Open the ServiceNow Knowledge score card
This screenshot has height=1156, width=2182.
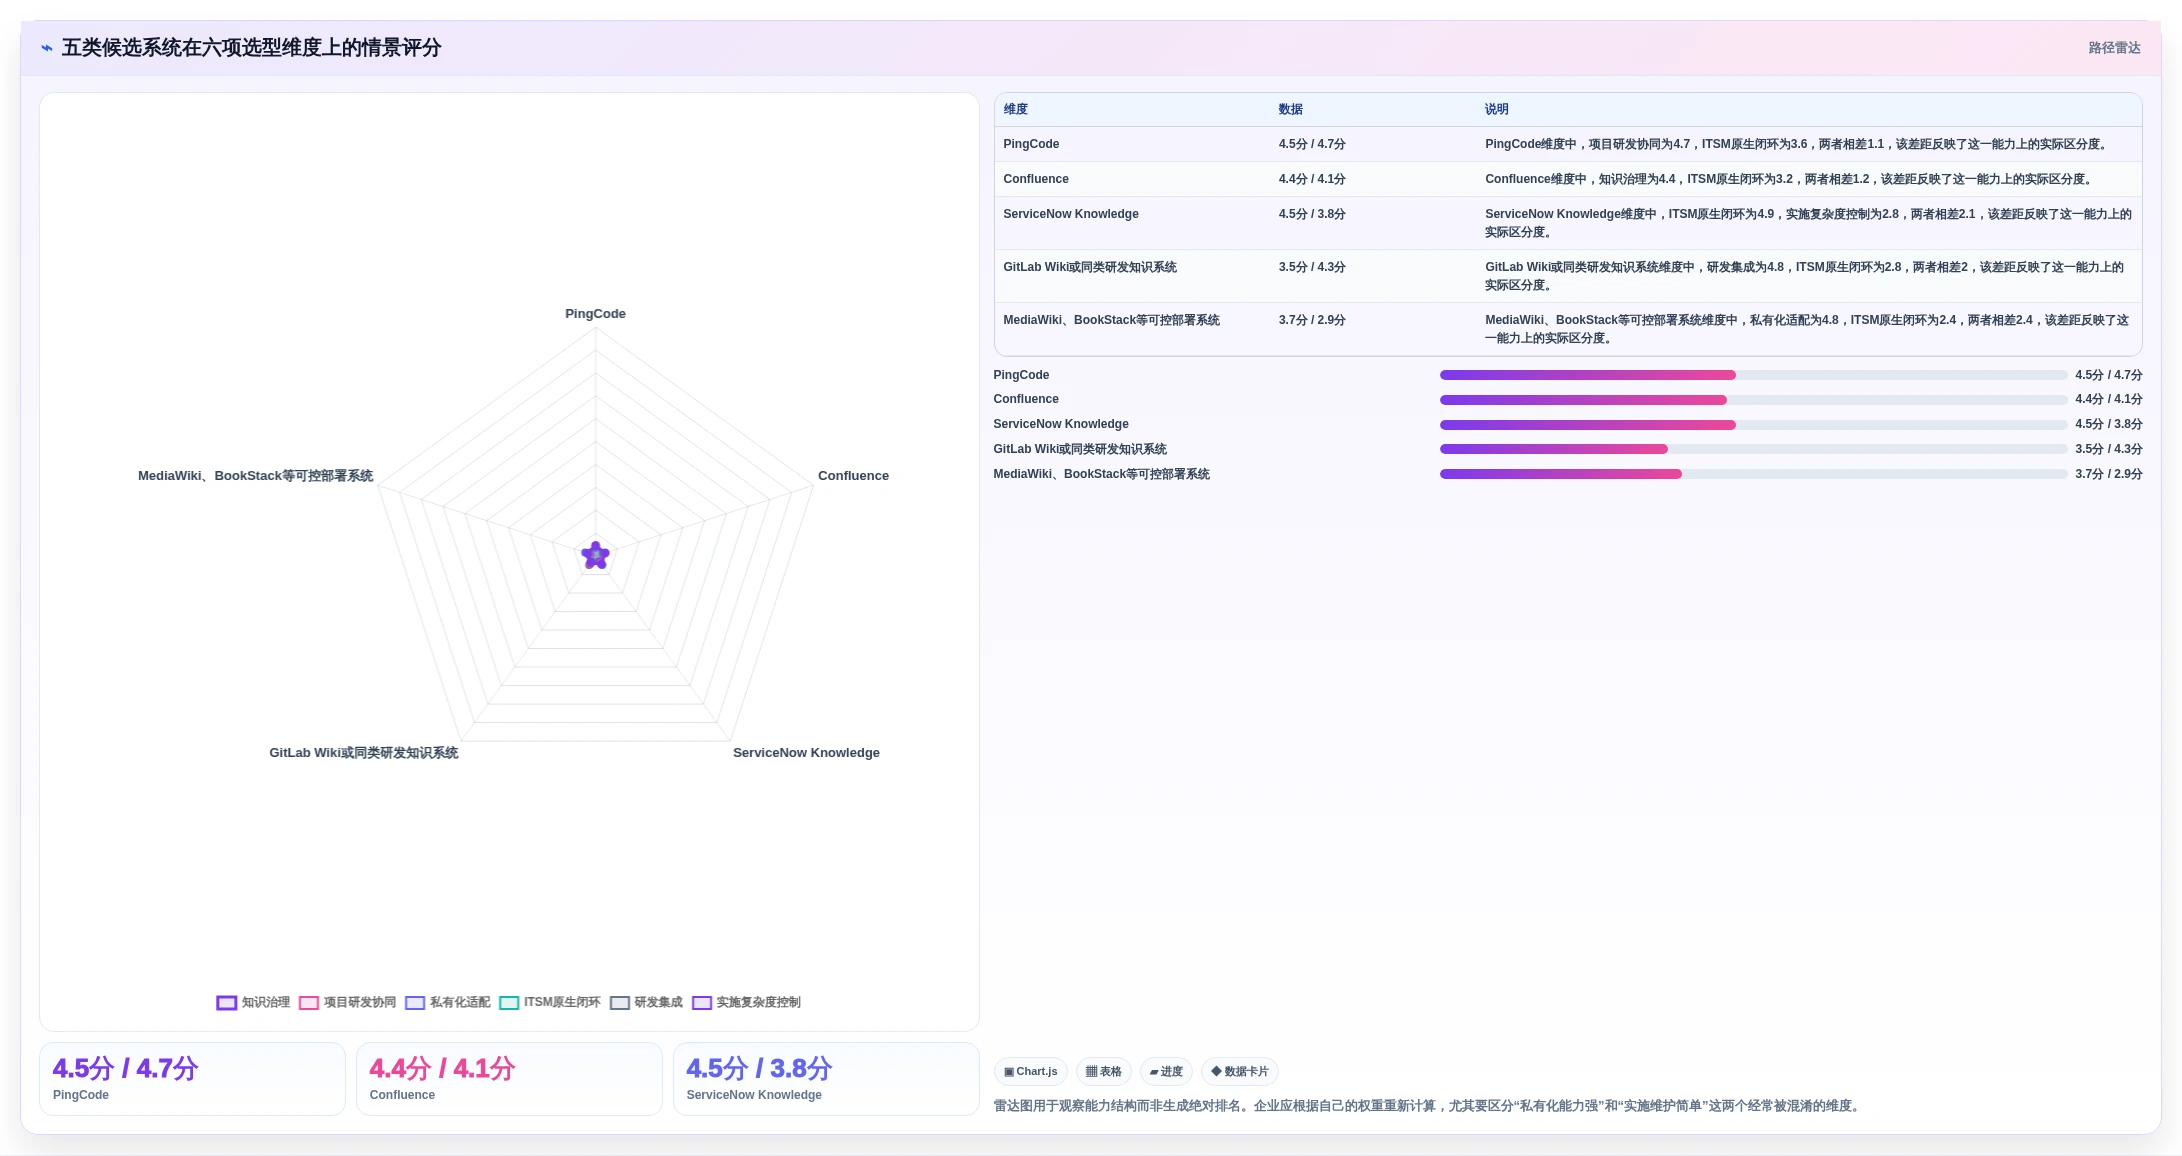pos(826,1079)
